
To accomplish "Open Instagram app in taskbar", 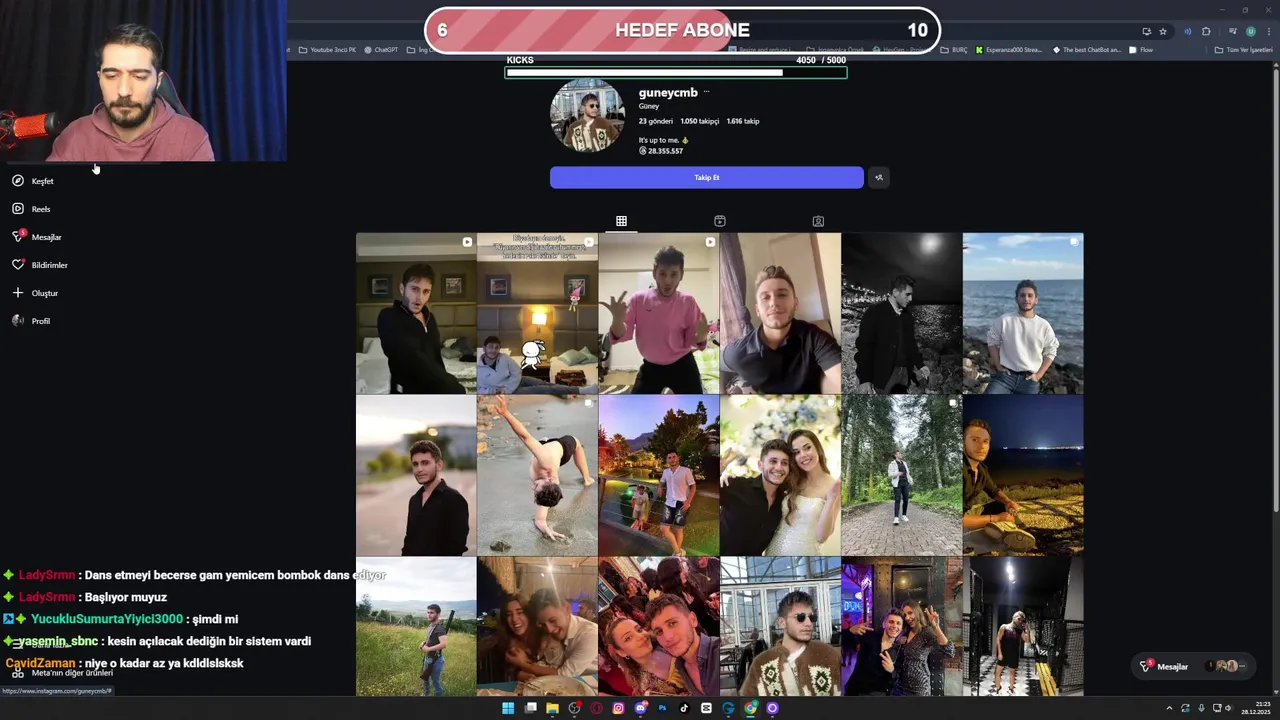I will pos(618,708).
